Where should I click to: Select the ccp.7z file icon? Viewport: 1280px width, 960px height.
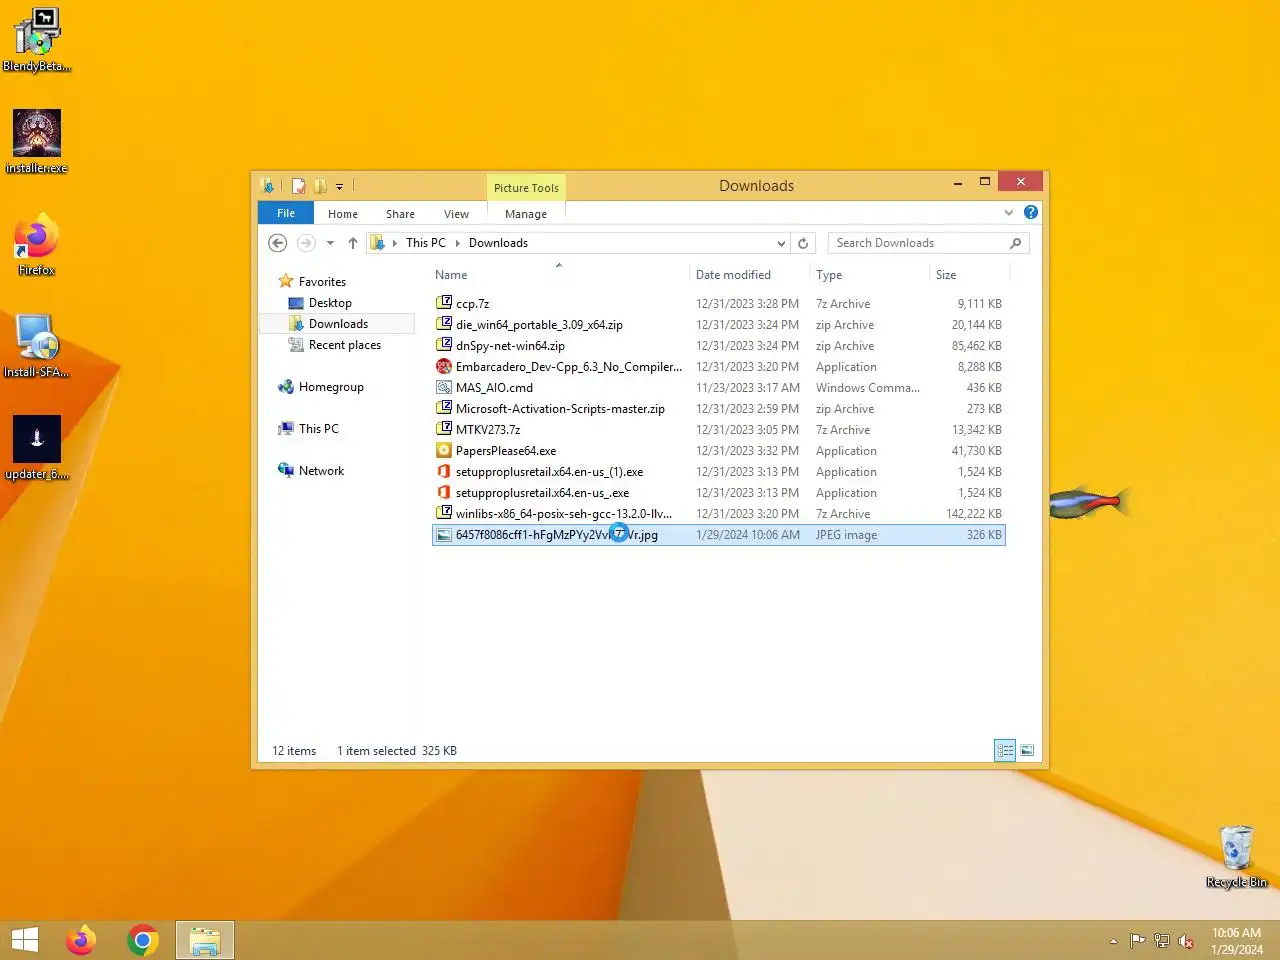444,303
